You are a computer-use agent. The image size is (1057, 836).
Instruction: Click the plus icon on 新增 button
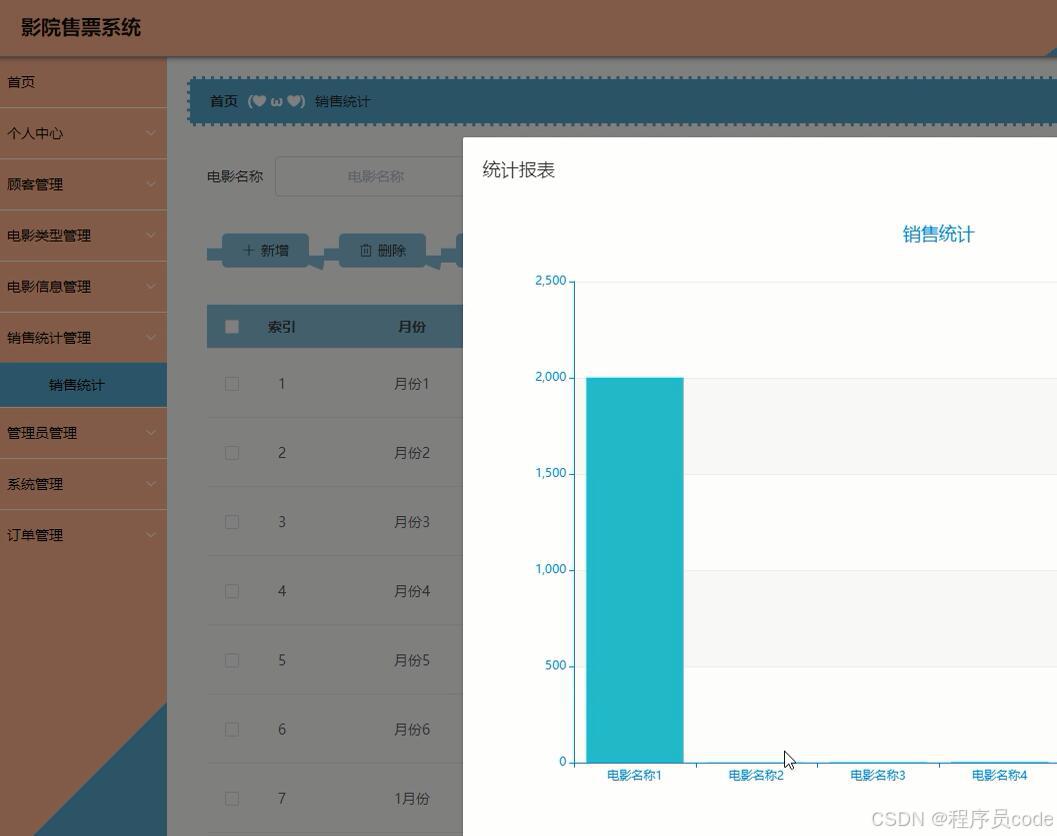249,250
